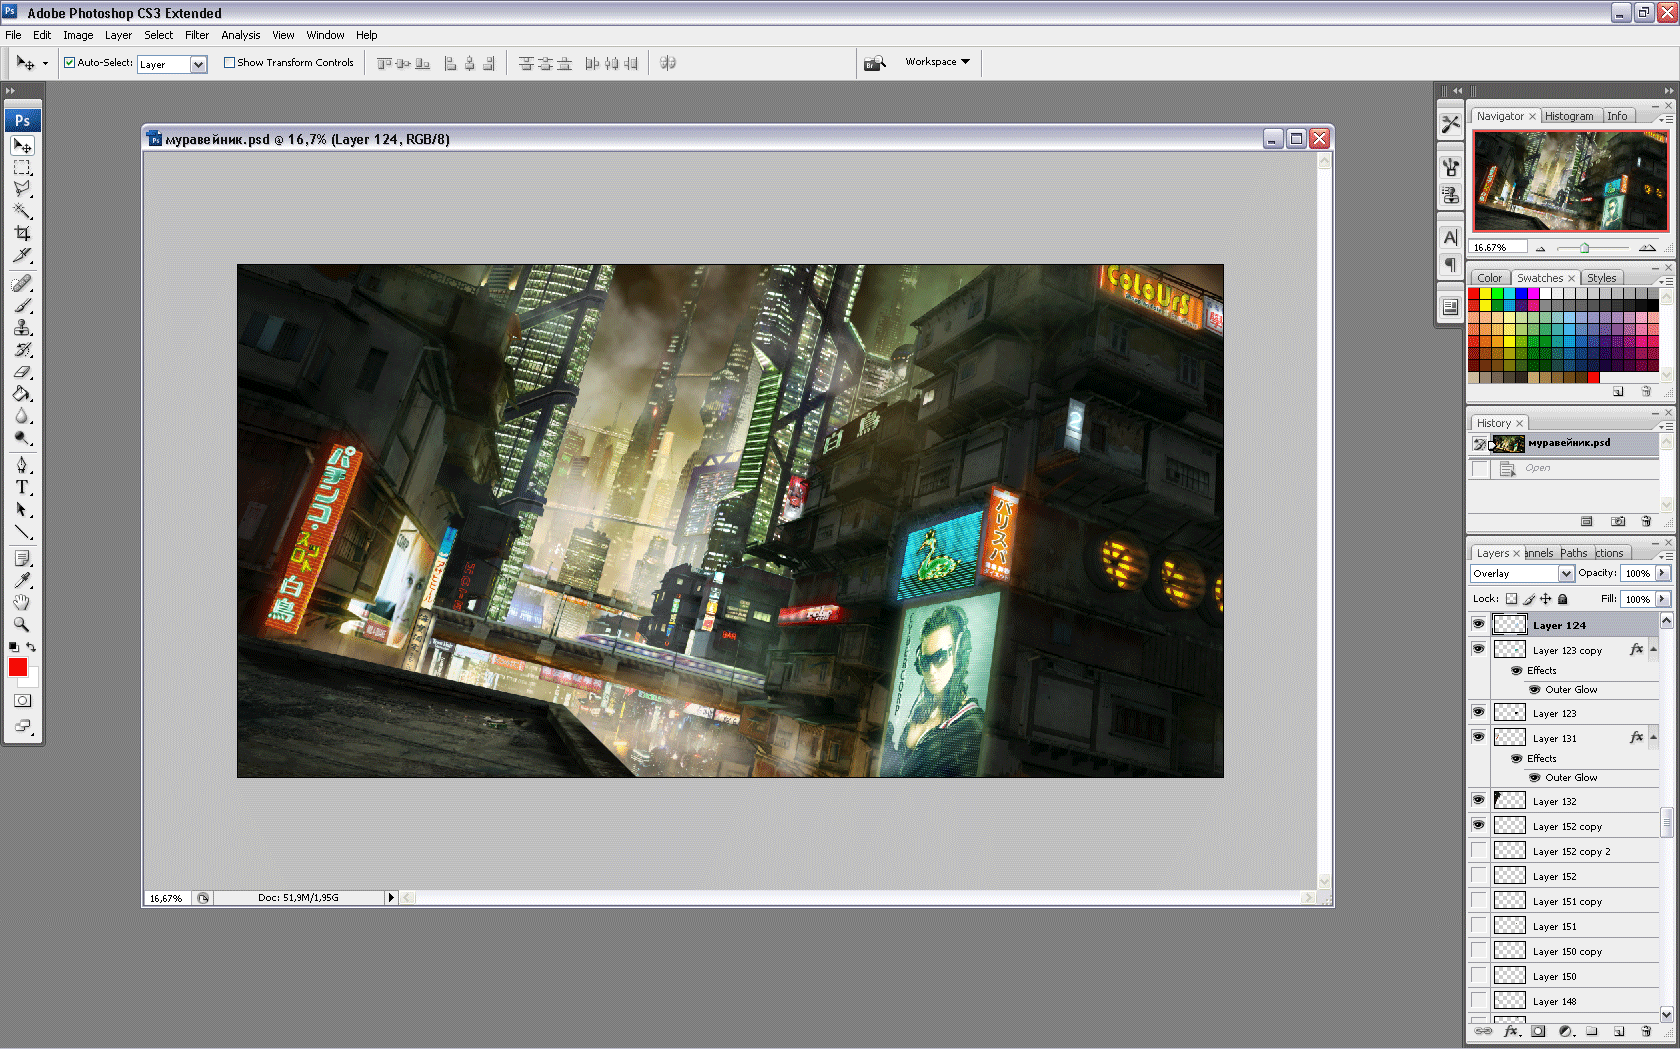Select the Hand tool
The width and height of the screenshot is (1680, 1050).
click(x=22, y=602)
